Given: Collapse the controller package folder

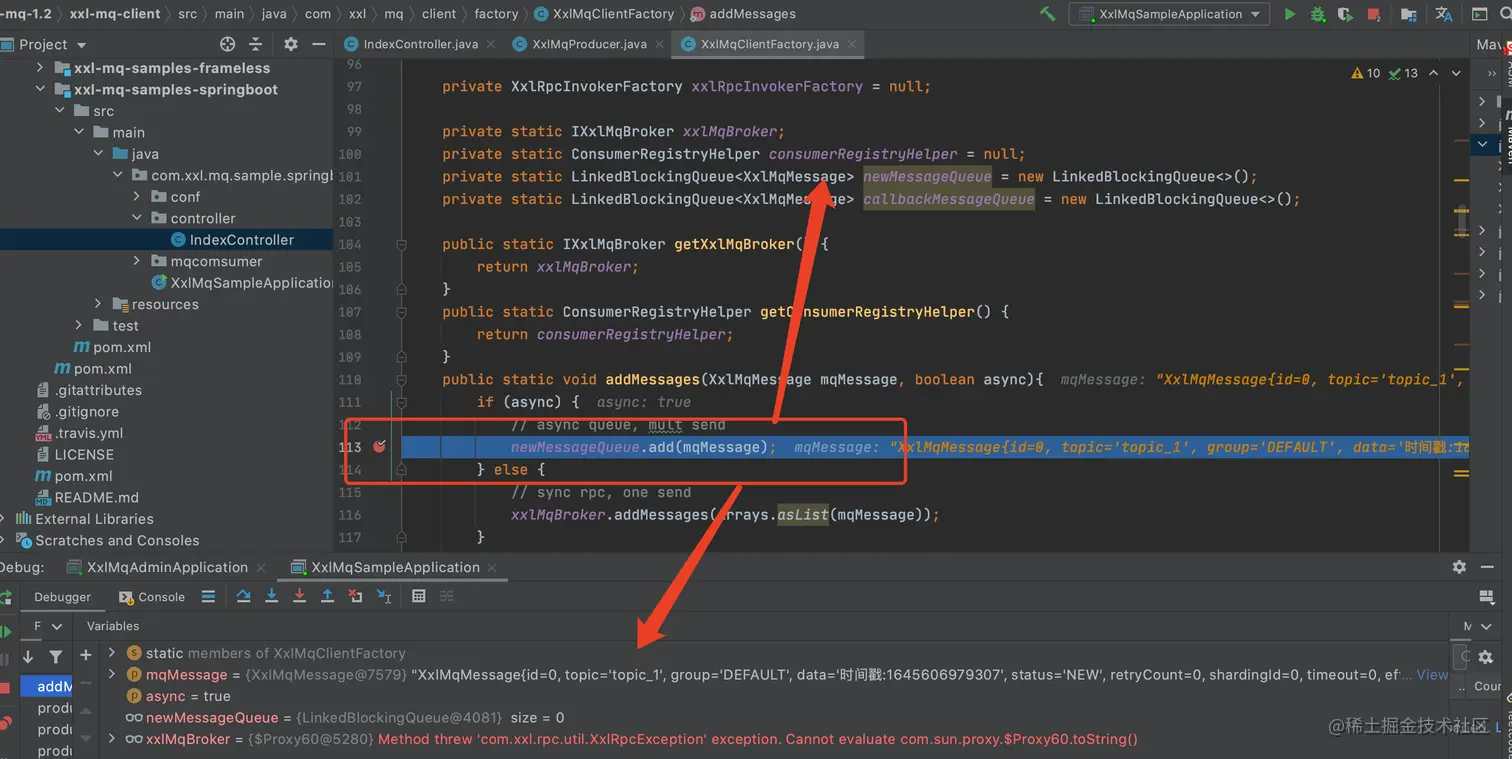Looking at the screenshot, I should [138, 218].
